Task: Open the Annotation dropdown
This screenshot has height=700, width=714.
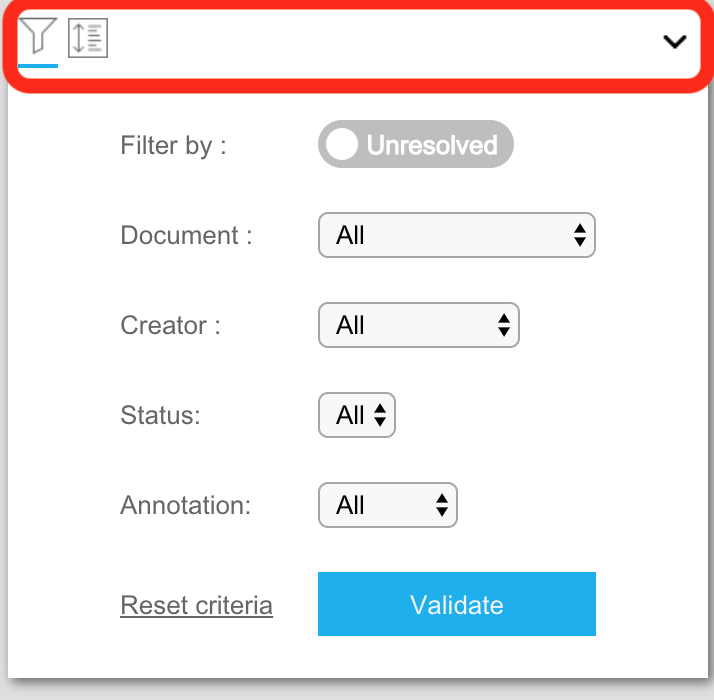Action: point(388,505)
